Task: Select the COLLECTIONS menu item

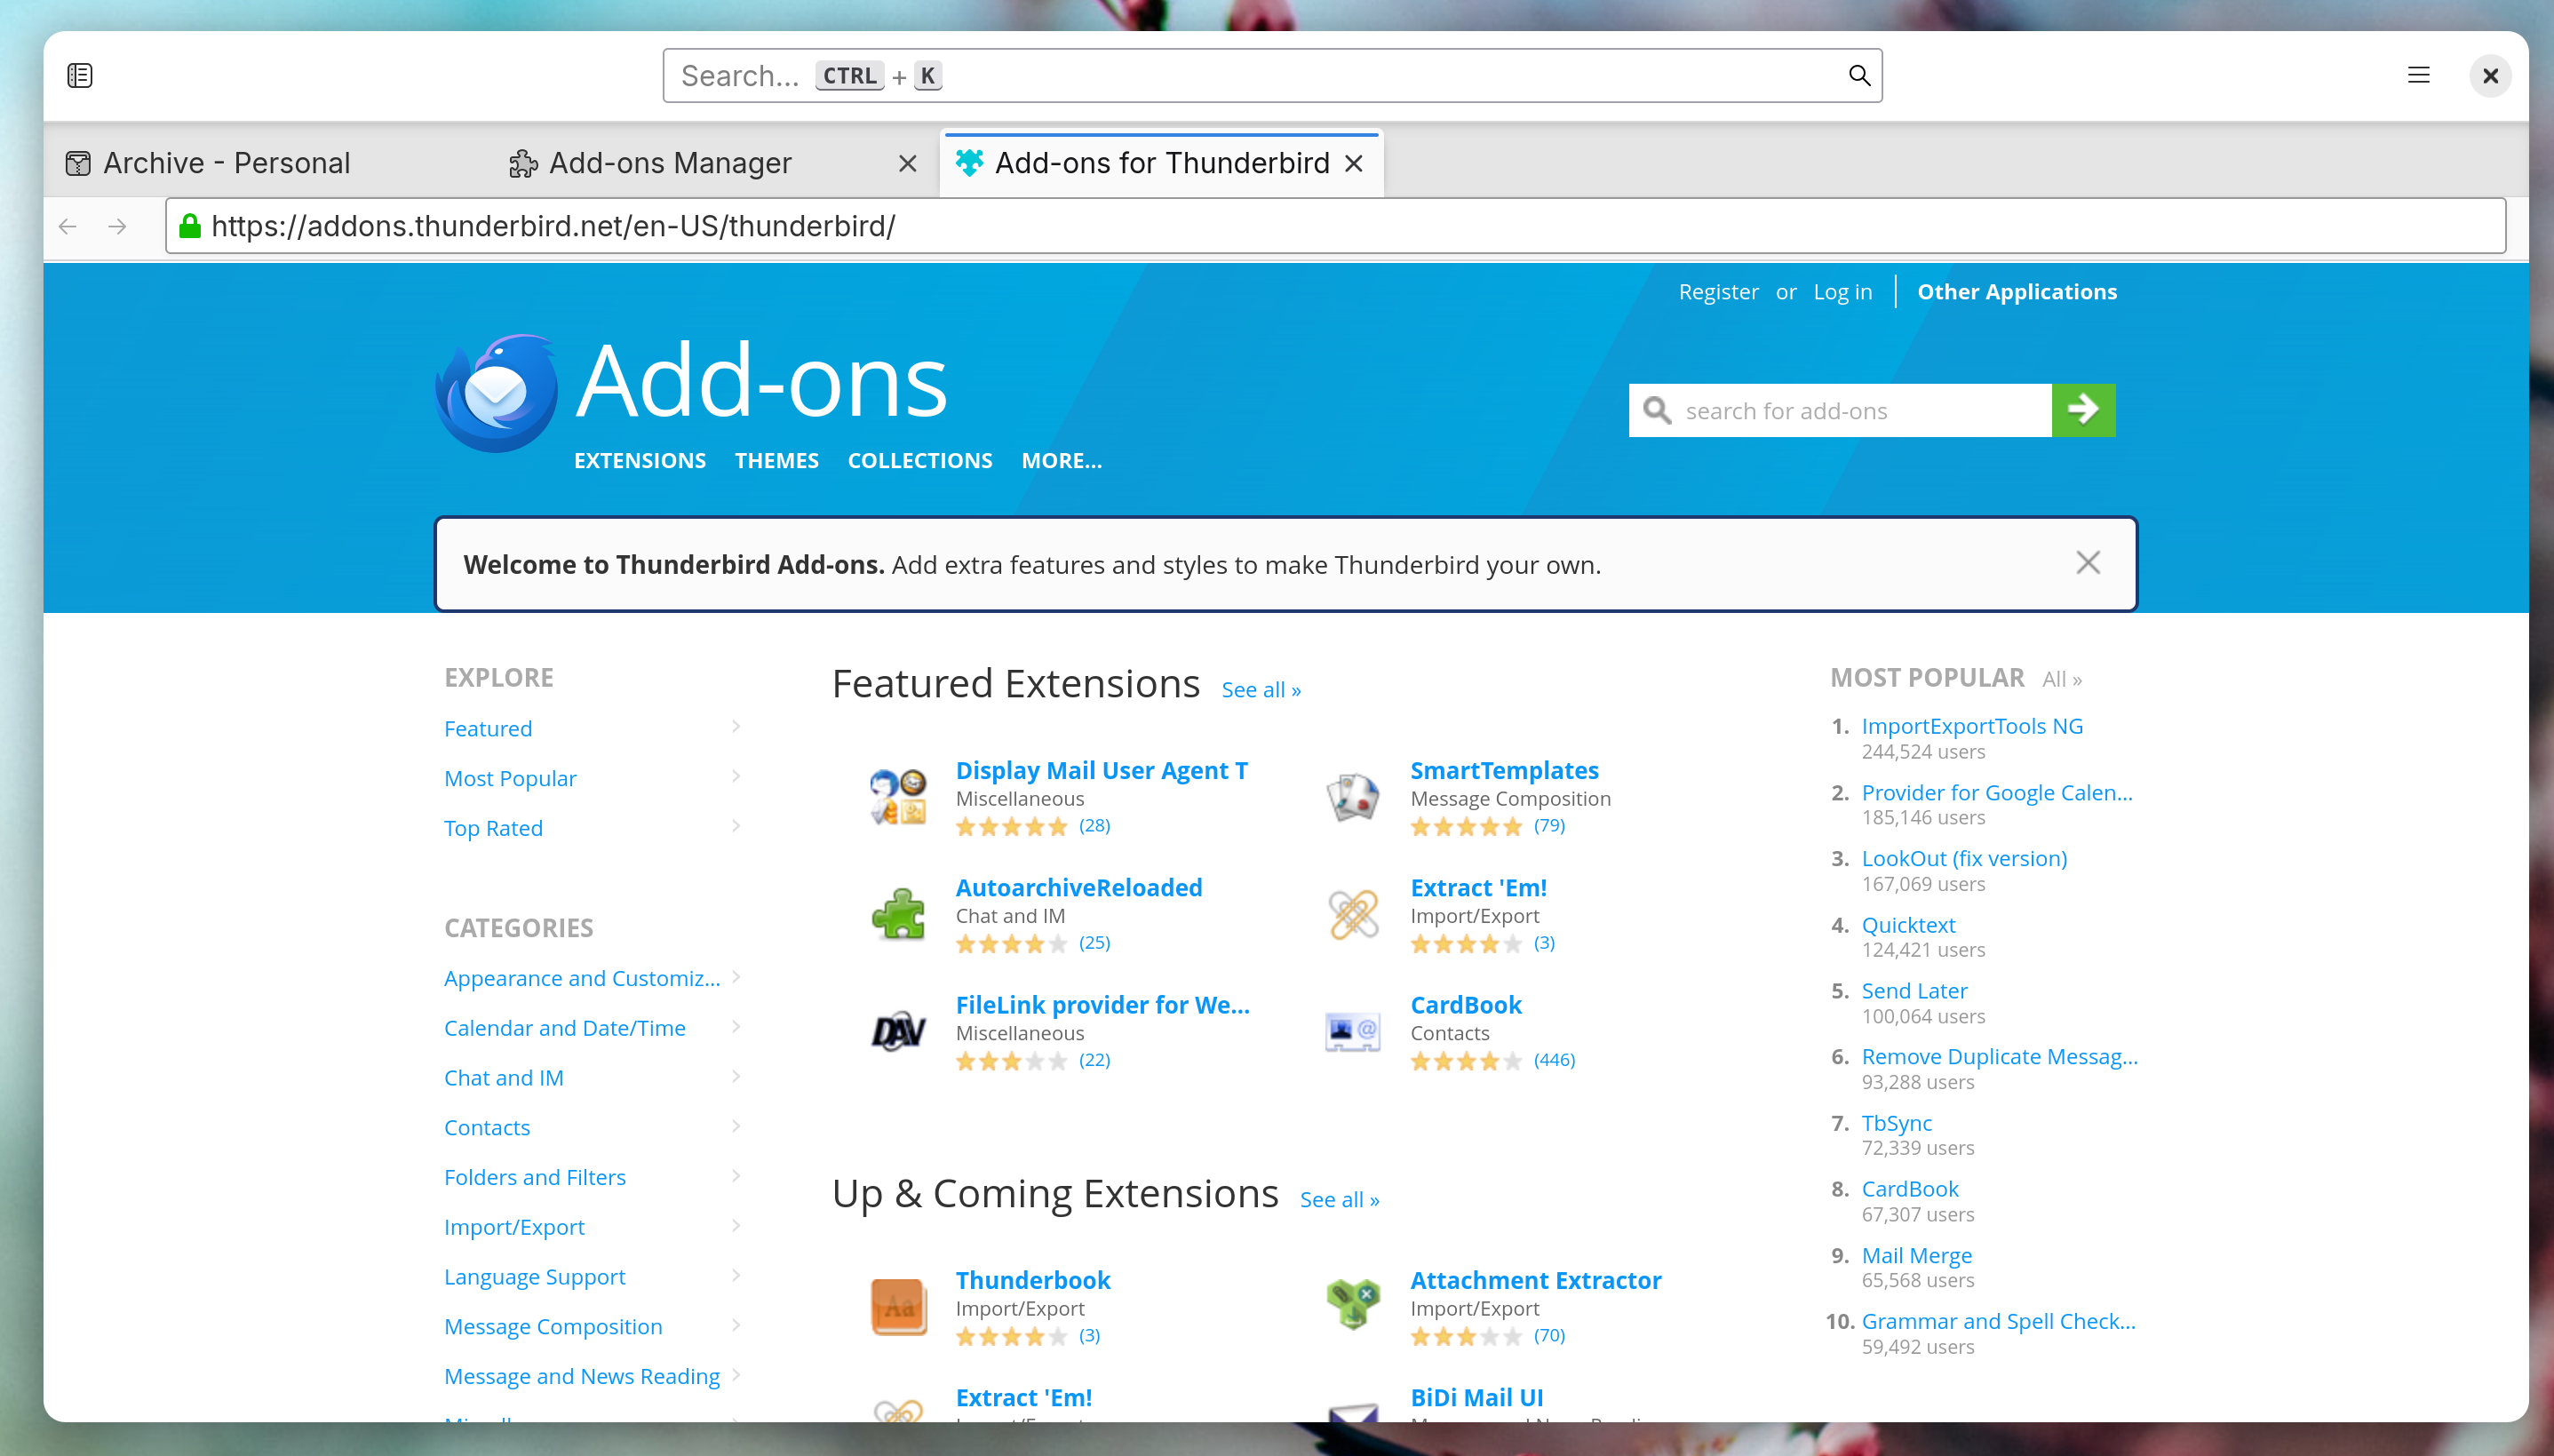Action: pyautogui.click(x=919, y=459)
